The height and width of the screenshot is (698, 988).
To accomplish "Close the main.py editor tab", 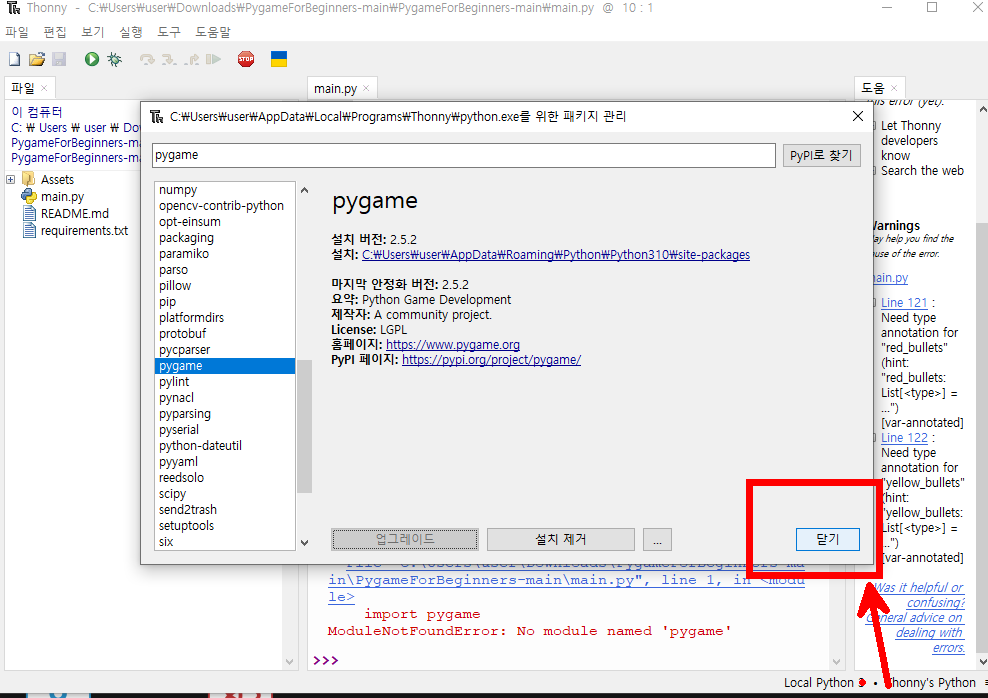I will point(366,88).
